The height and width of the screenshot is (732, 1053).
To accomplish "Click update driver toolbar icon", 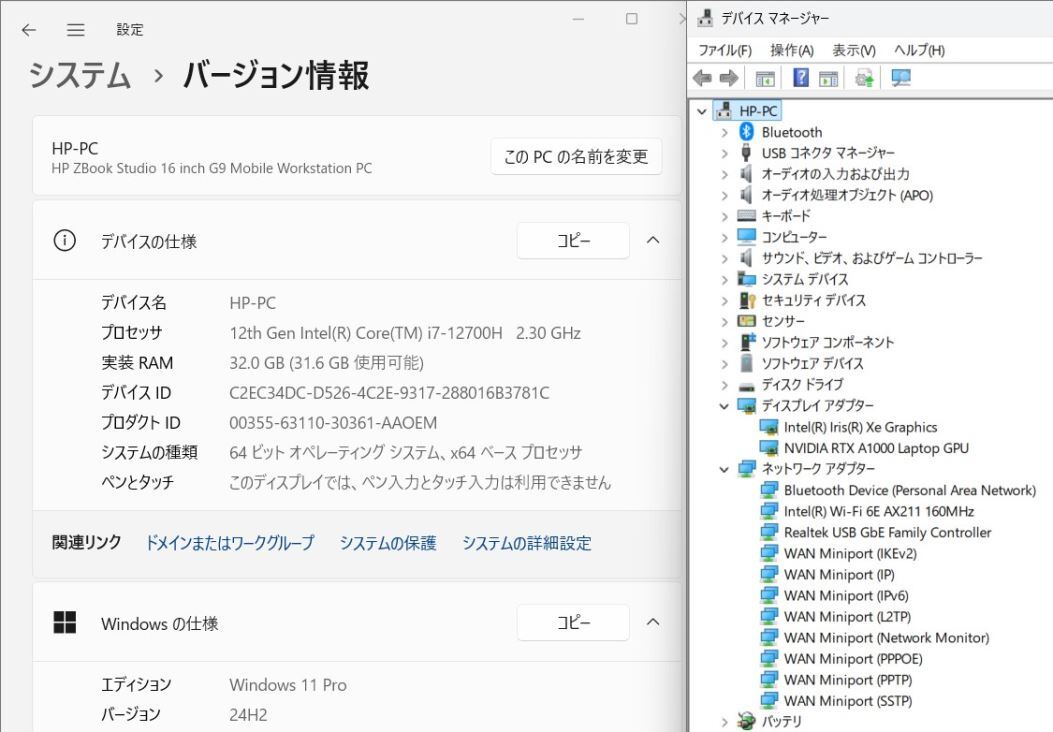I will point(864,78).
